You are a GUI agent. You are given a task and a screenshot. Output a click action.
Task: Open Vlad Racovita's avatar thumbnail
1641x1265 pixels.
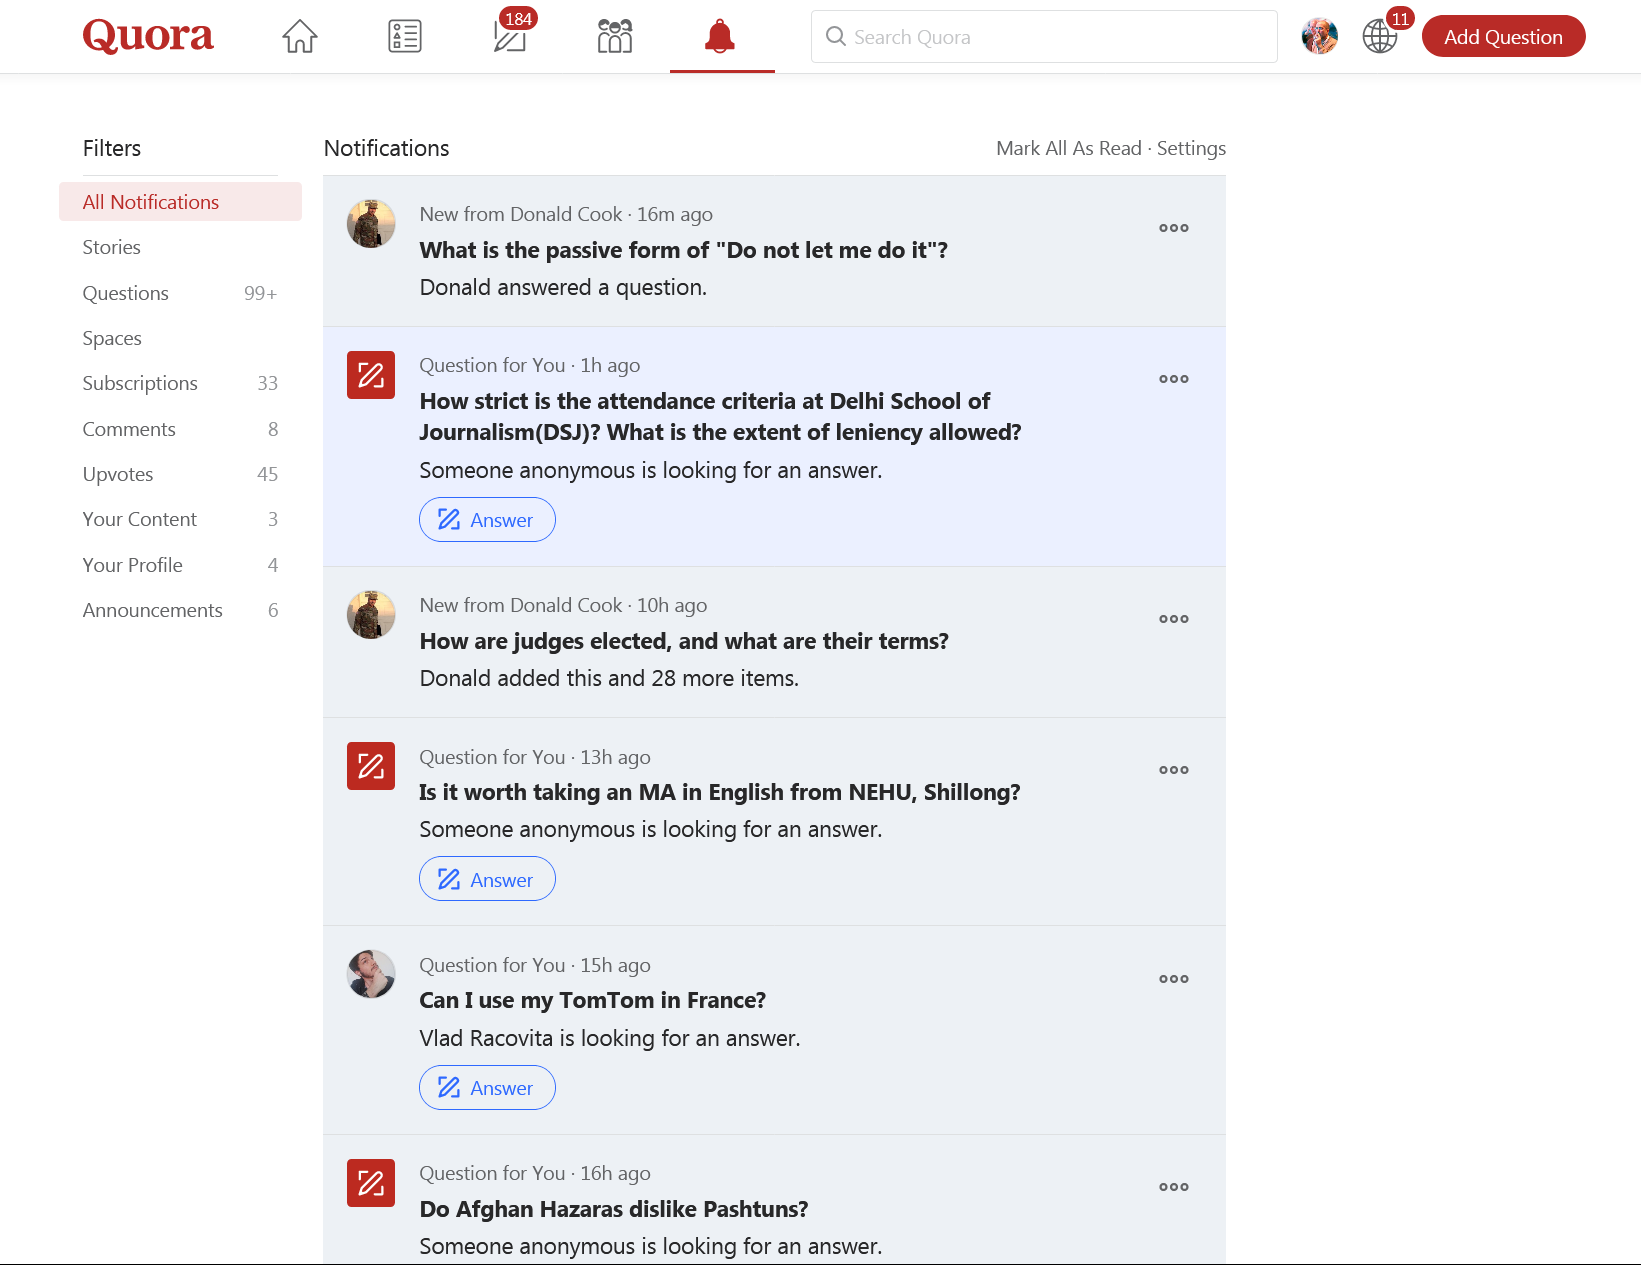(x=371, y=974)
